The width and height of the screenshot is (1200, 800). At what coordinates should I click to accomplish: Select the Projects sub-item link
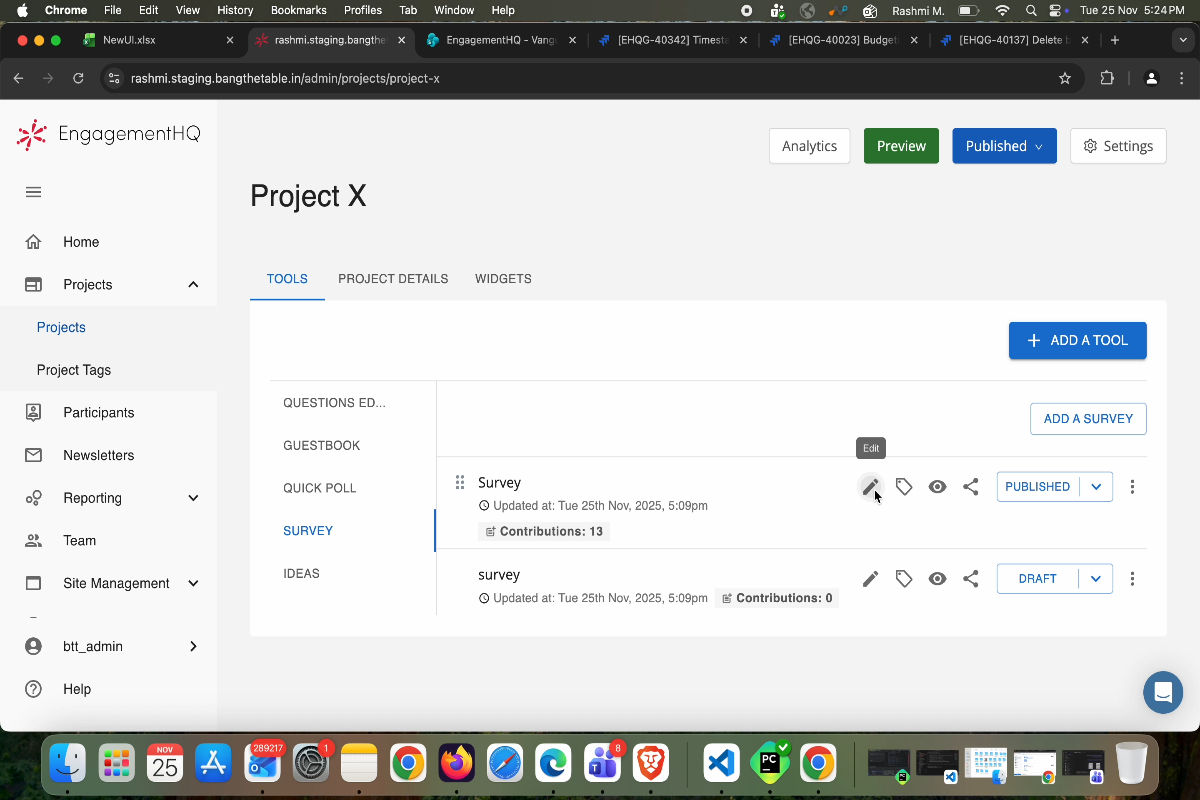61,327
